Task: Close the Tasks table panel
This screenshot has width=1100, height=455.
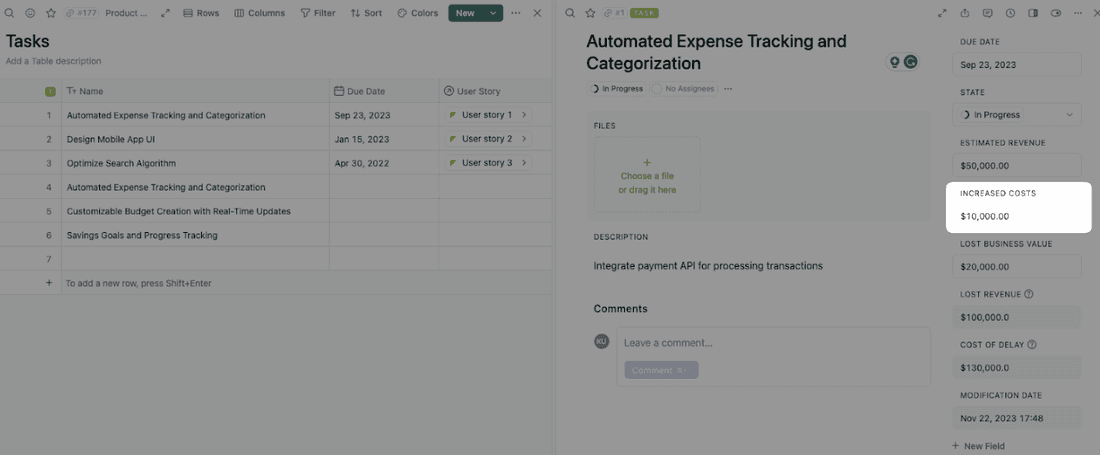Action: (537, 13)
